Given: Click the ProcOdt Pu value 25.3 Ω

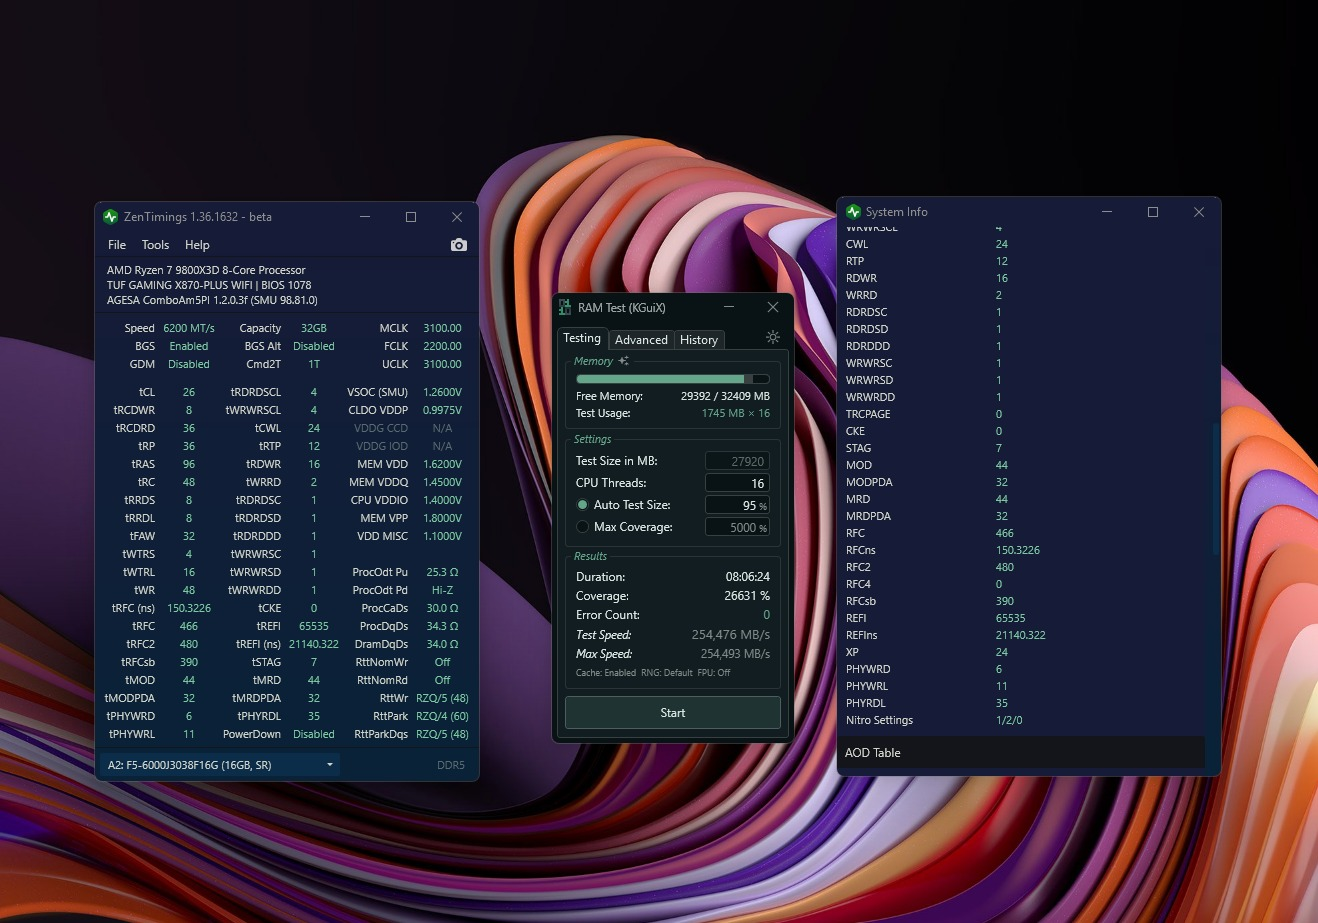Looking at the screenshot, I should 442,572.
